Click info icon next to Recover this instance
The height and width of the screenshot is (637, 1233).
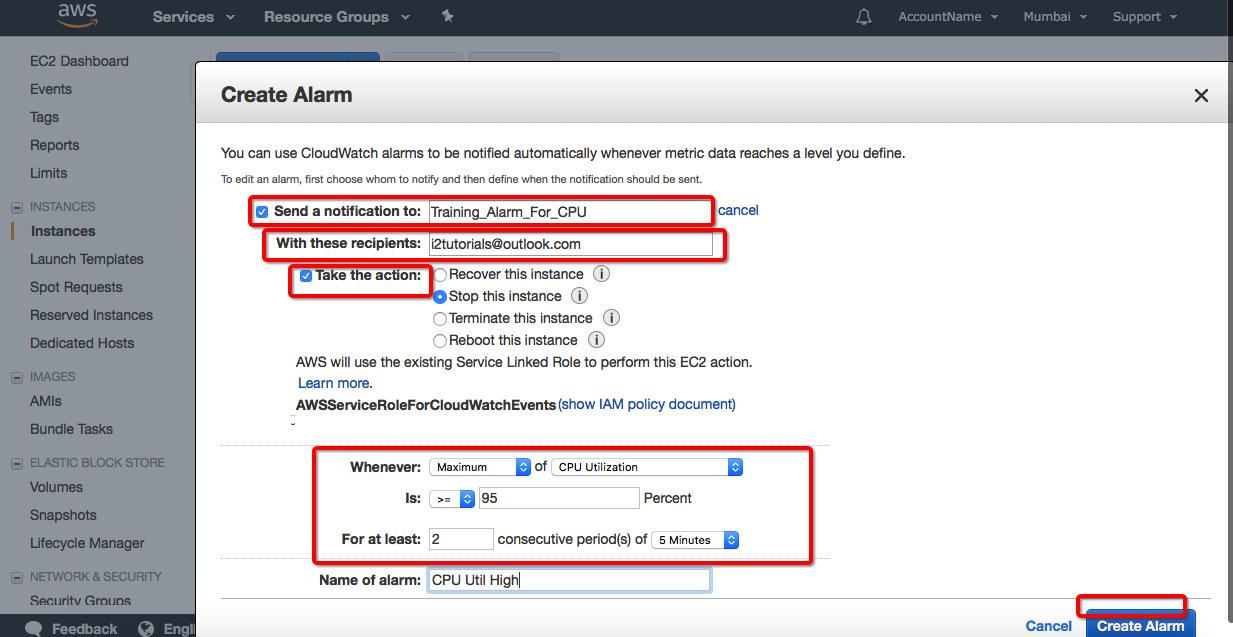coord(602,274)
